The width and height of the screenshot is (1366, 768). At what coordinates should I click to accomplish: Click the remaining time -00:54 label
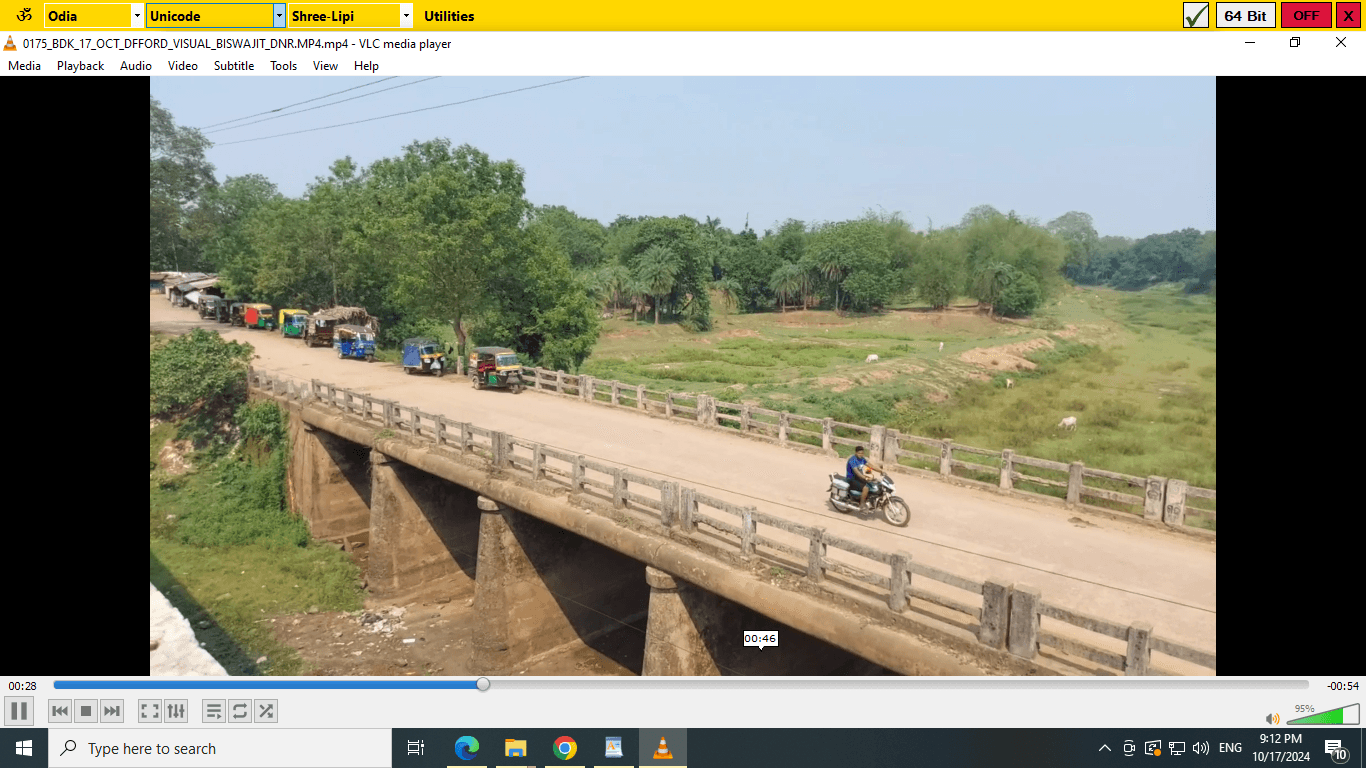1342,686
